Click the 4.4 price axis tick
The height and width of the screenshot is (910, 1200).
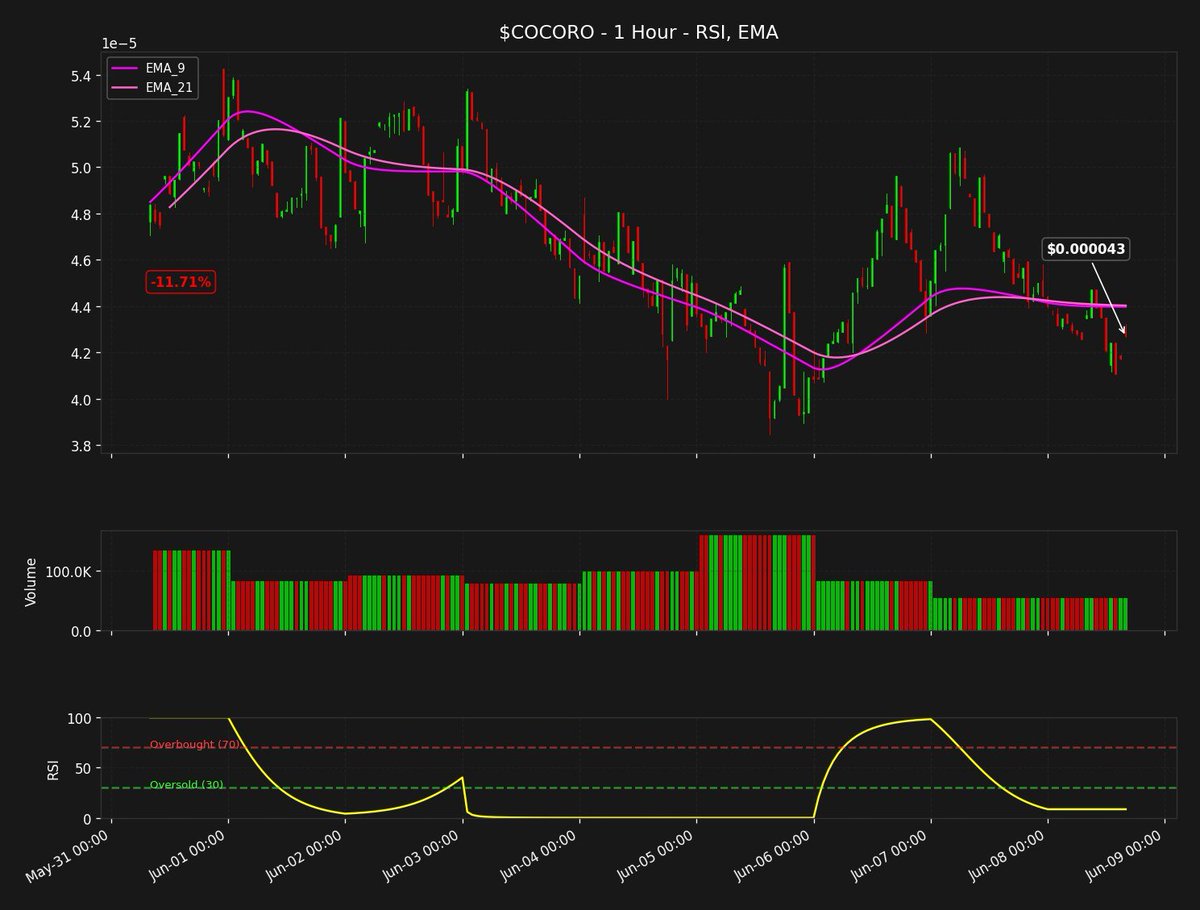coord(81,307)
